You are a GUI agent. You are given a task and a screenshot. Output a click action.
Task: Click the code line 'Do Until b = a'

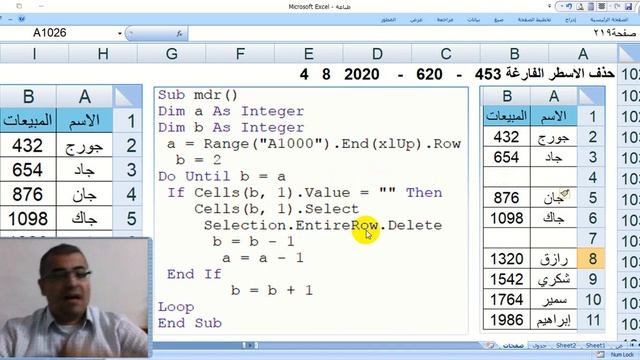point(222,176)
